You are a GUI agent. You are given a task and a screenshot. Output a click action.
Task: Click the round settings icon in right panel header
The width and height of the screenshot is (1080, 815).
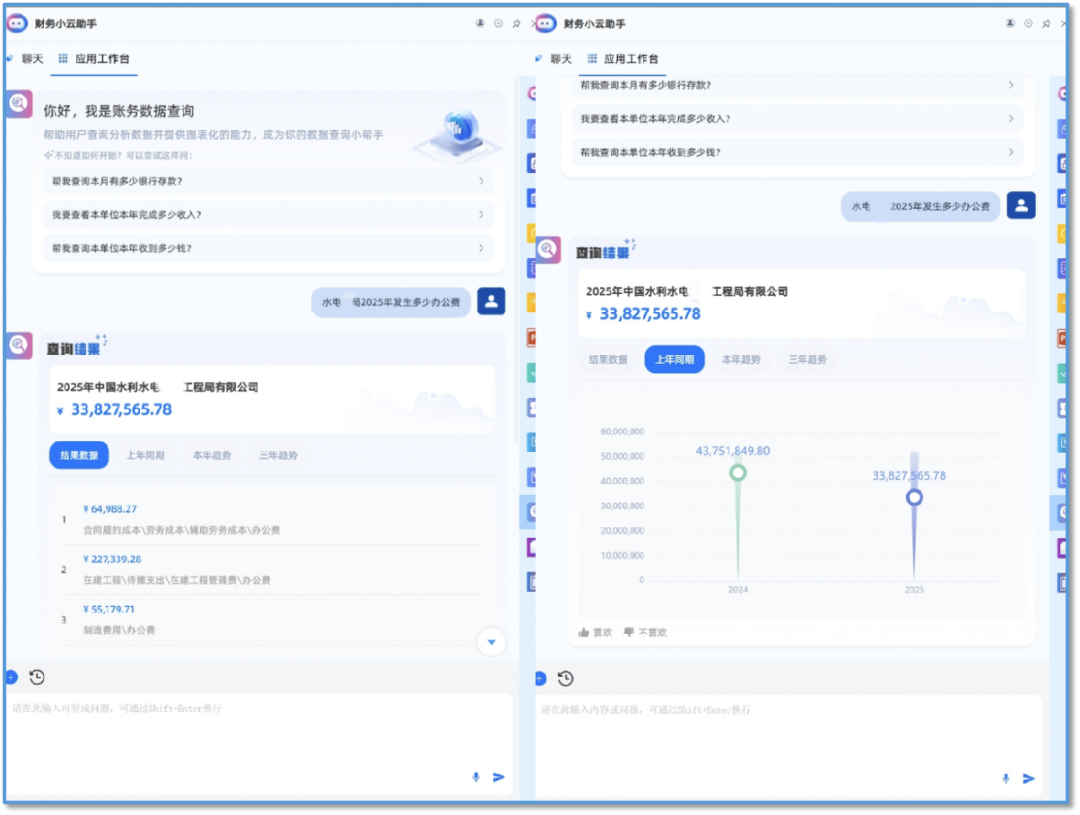1028,23
